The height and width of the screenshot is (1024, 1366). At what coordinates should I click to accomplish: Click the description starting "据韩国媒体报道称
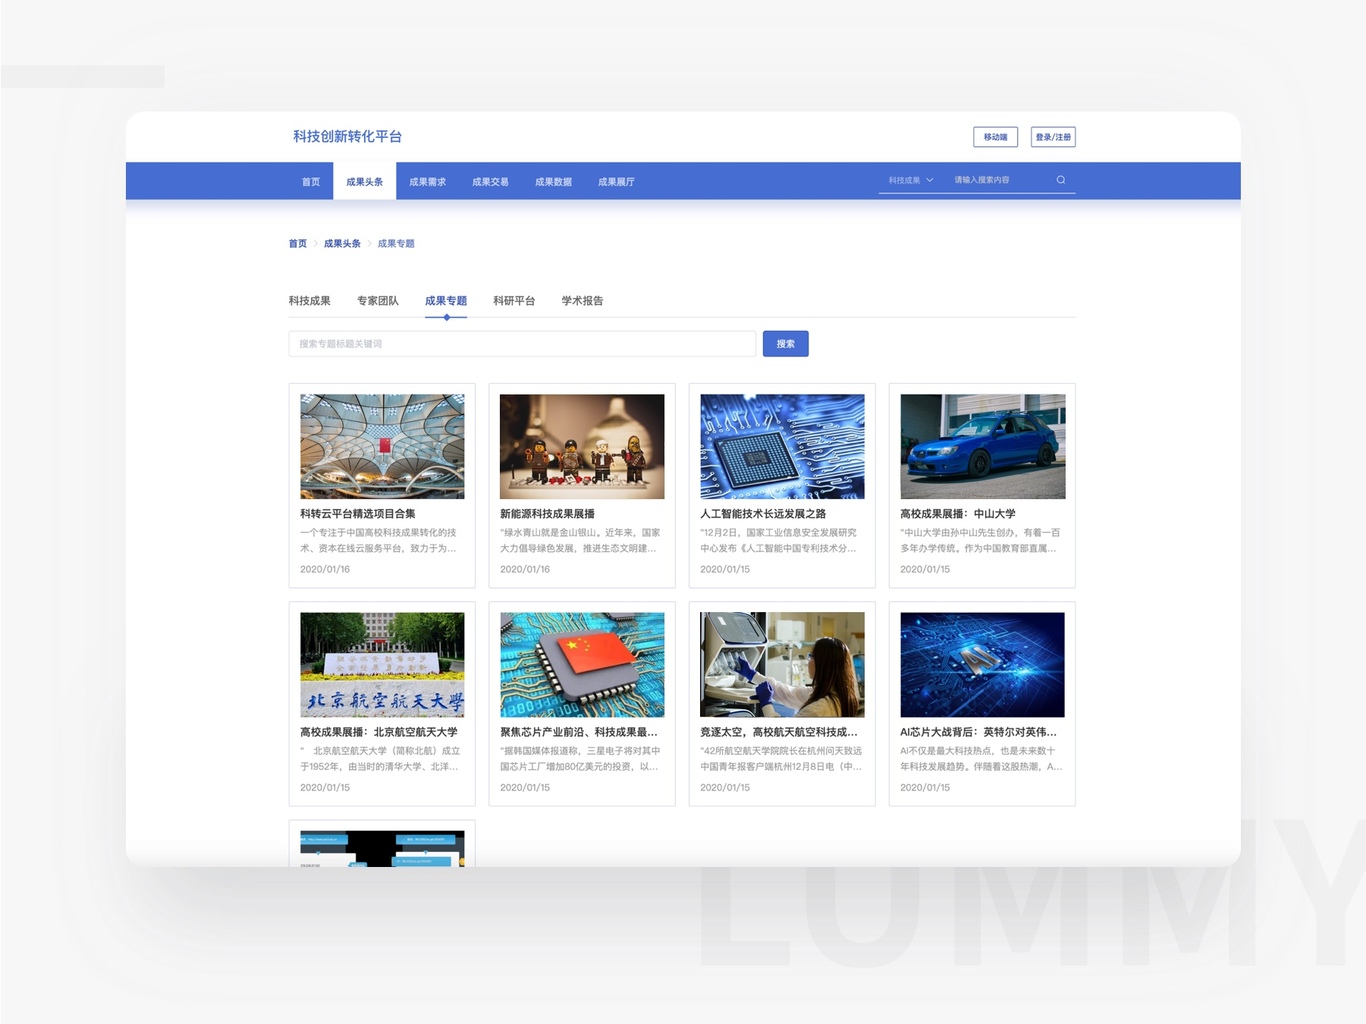(580, 759)
